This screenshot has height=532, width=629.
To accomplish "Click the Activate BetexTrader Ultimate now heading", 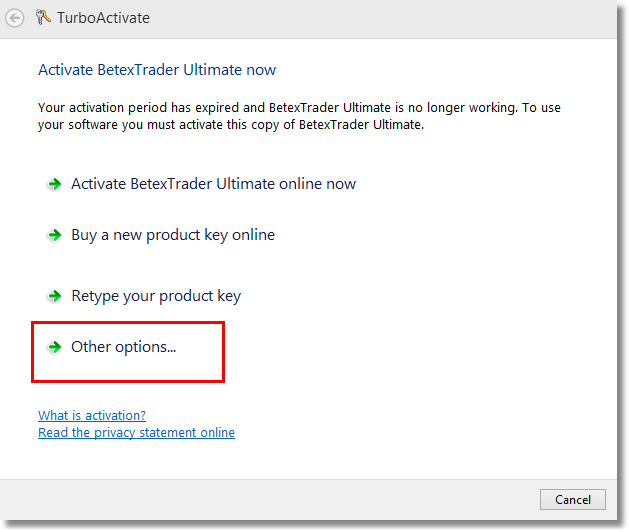I will click(157, 70).
